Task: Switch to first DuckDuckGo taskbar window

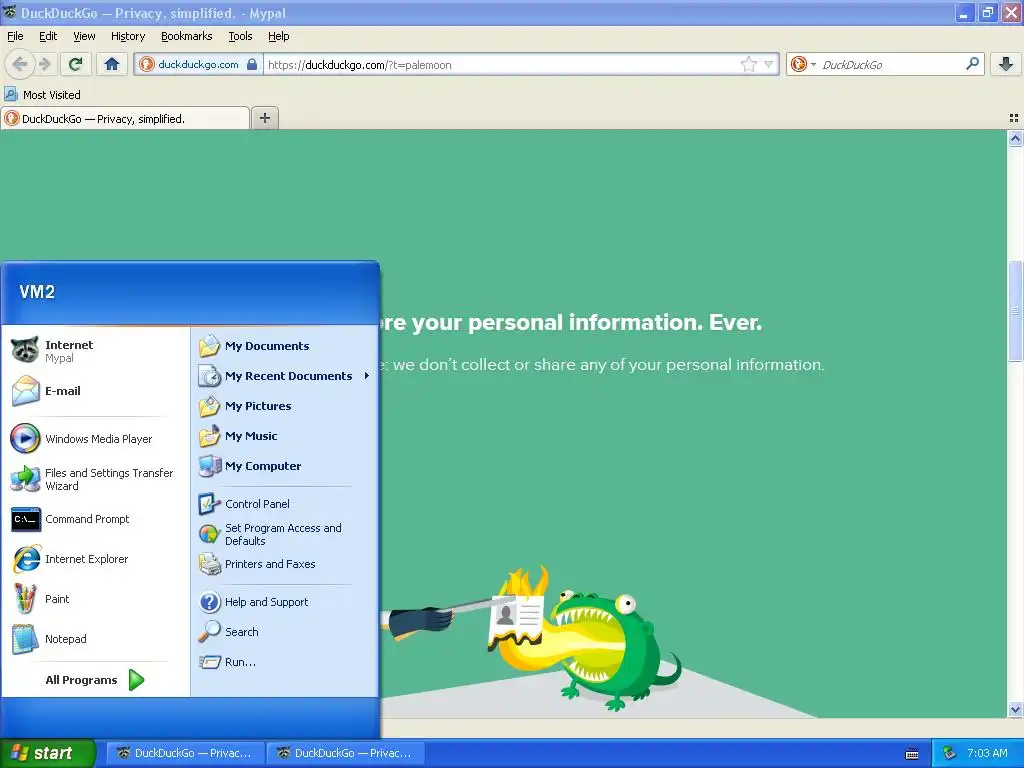Action: pyautogui.click(x=185, y=753)
